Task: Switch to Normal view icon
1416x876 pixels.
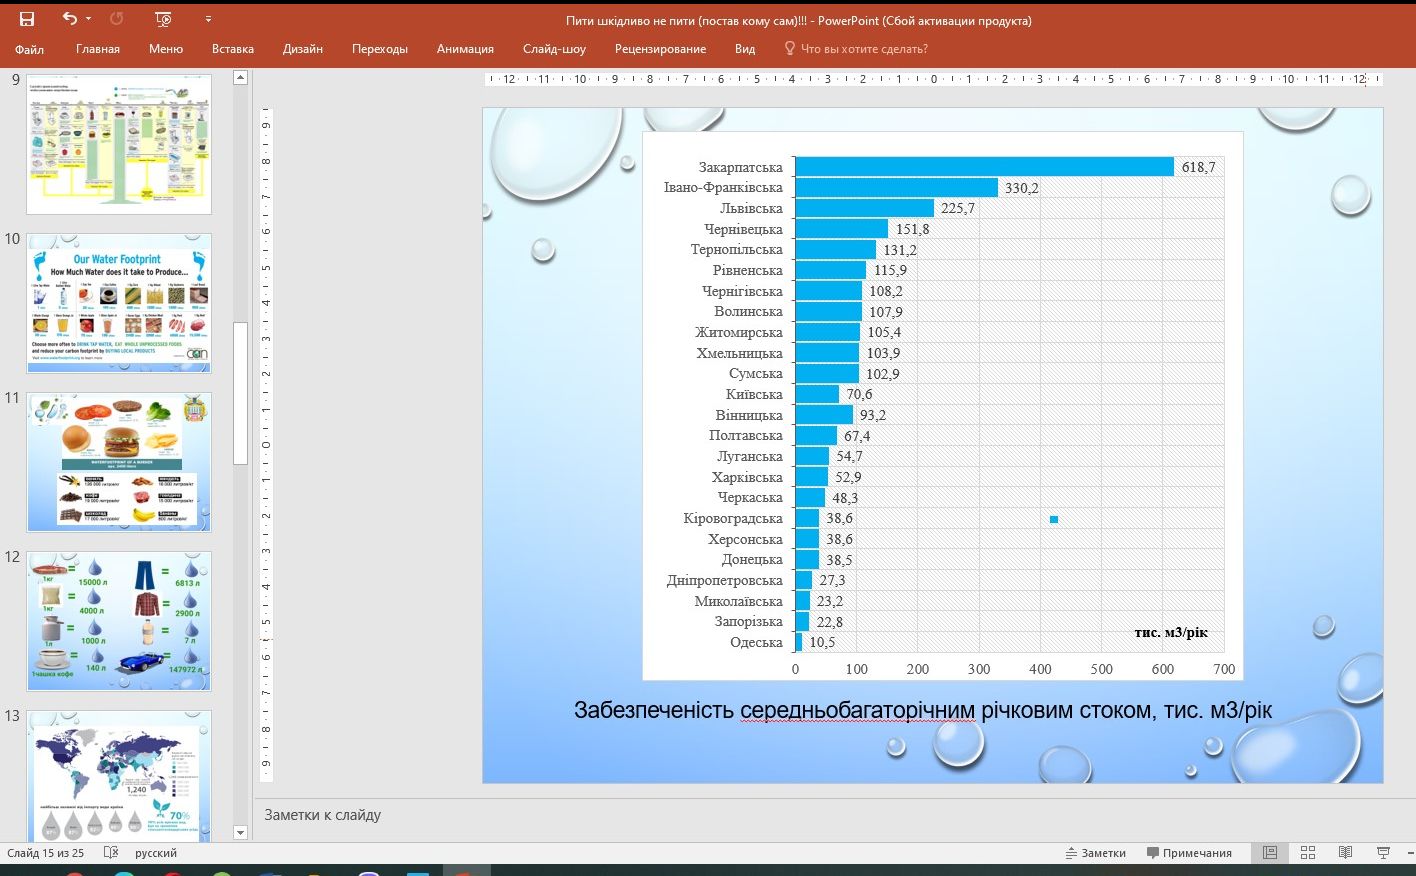Action: point(1270,853)
